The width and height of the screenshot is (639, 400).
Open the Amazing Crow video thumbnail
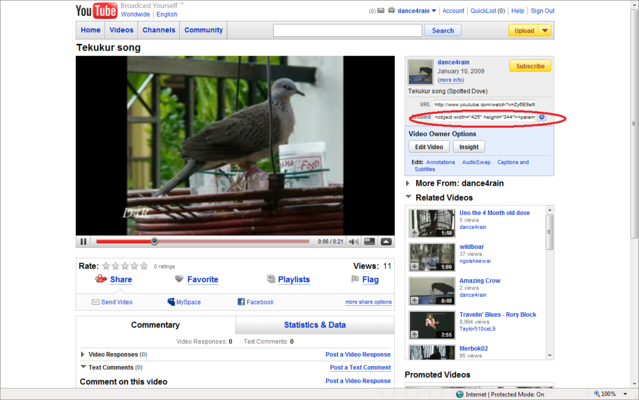click(432, 291)
